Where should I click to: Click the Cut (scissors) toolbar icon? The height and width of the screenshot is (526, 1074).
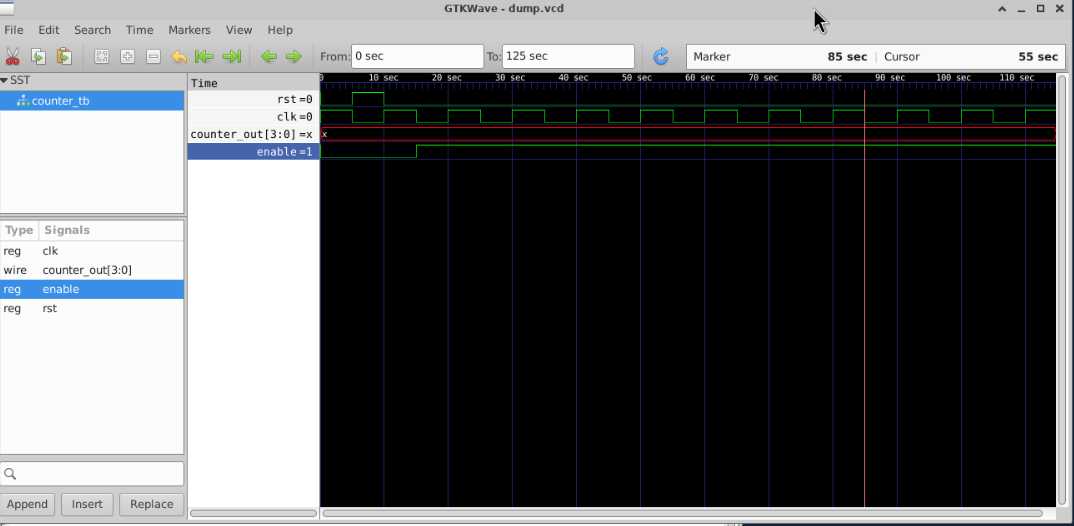[14, 57]
